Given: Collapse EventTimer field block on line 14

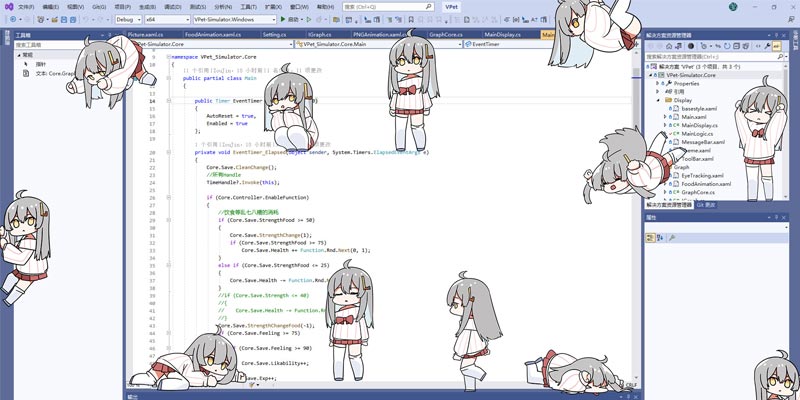Looking at the screenshot, I should [x=168, y=101].
